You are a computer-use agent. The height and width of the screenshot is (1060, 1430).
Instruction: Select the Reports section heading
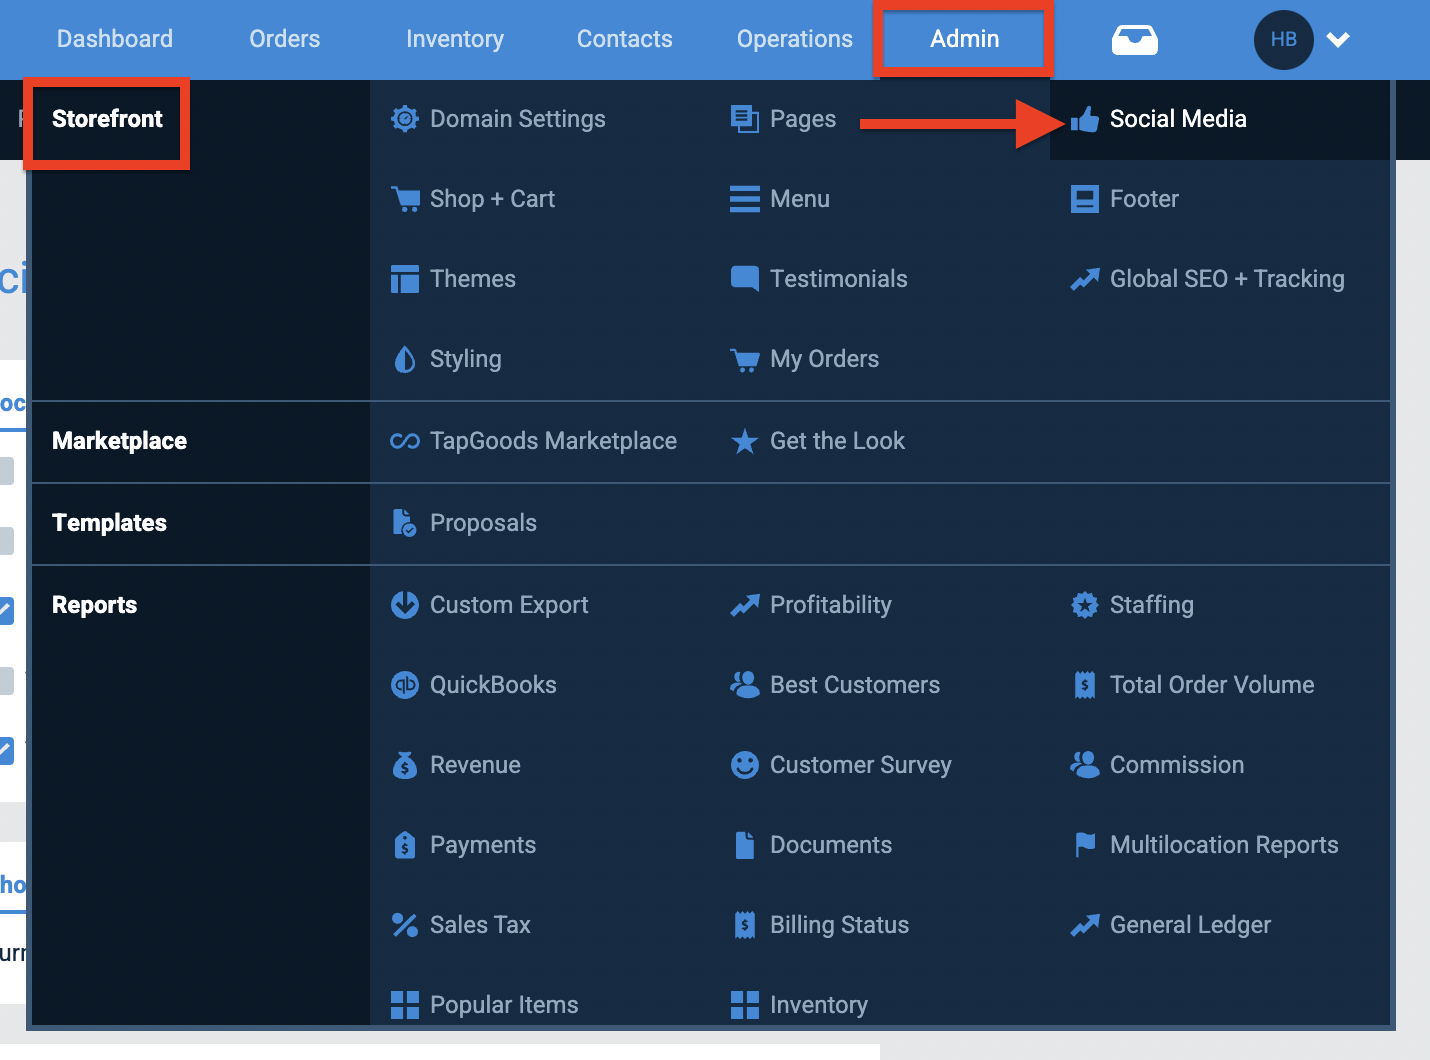click(94, 605)
